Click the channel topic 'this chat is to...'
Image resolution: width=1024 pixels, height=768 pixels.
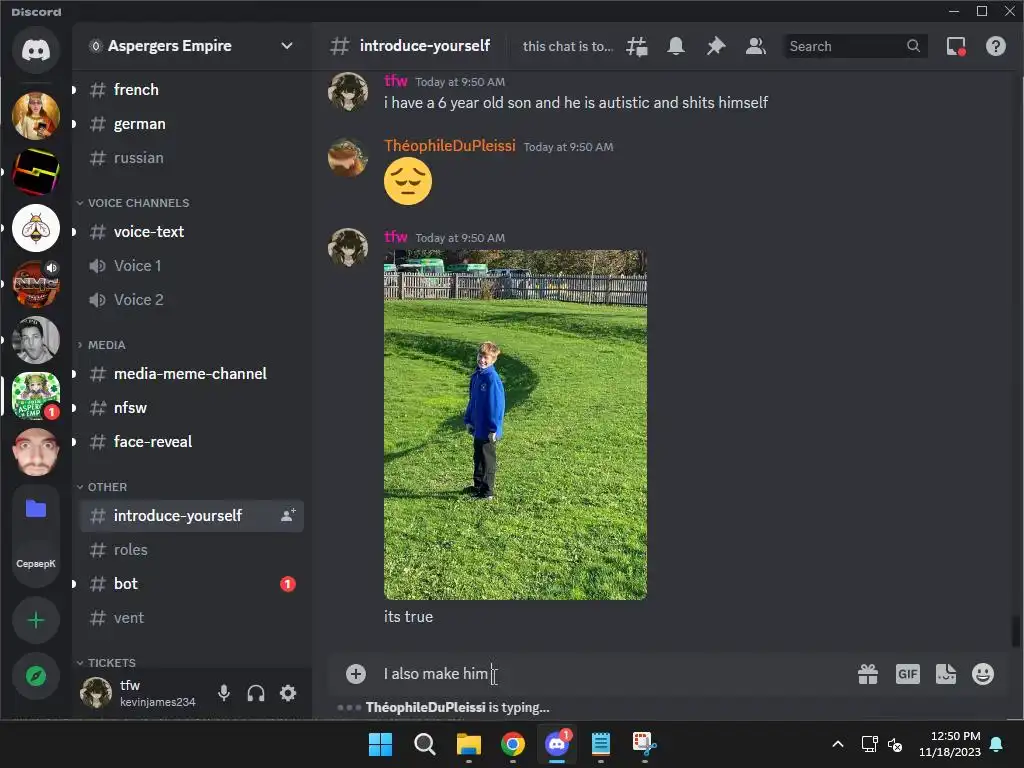568,46
